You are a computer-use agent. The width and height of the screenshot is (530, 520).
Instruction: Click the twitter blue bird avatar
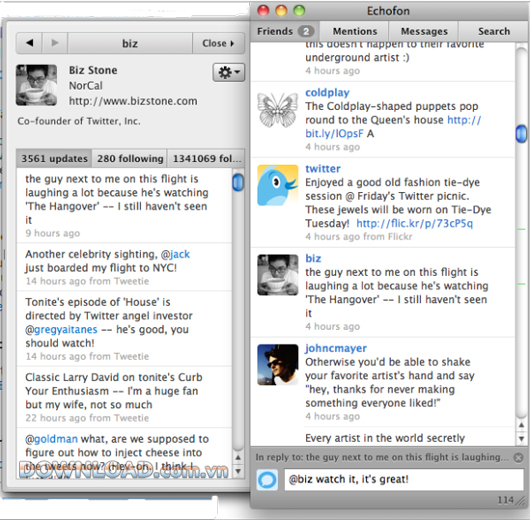pos(278,185)
